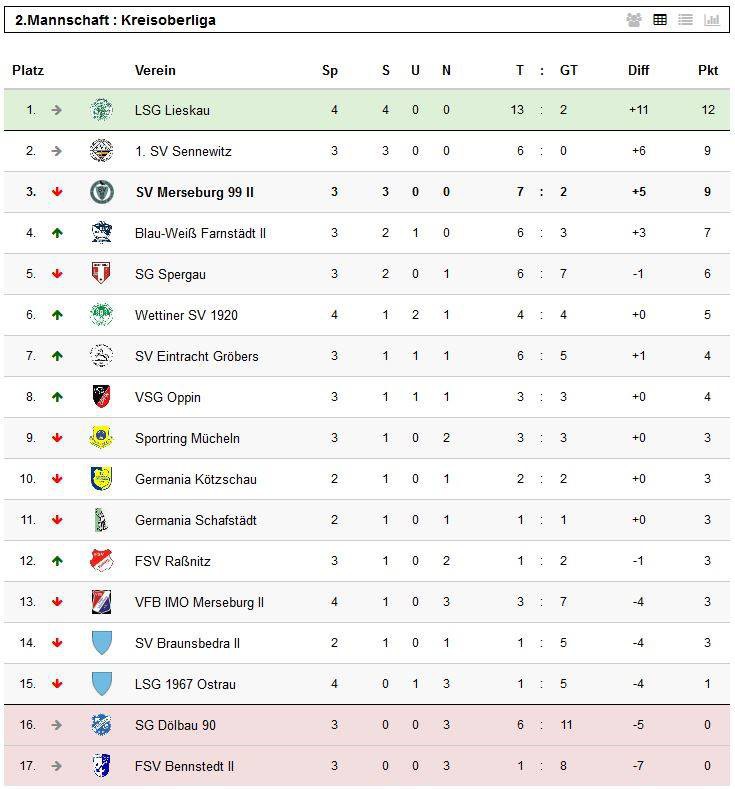Open the team group view icon
Viewport: 735px width, 789px height.
pyautogui.click(x=634, y=20)
